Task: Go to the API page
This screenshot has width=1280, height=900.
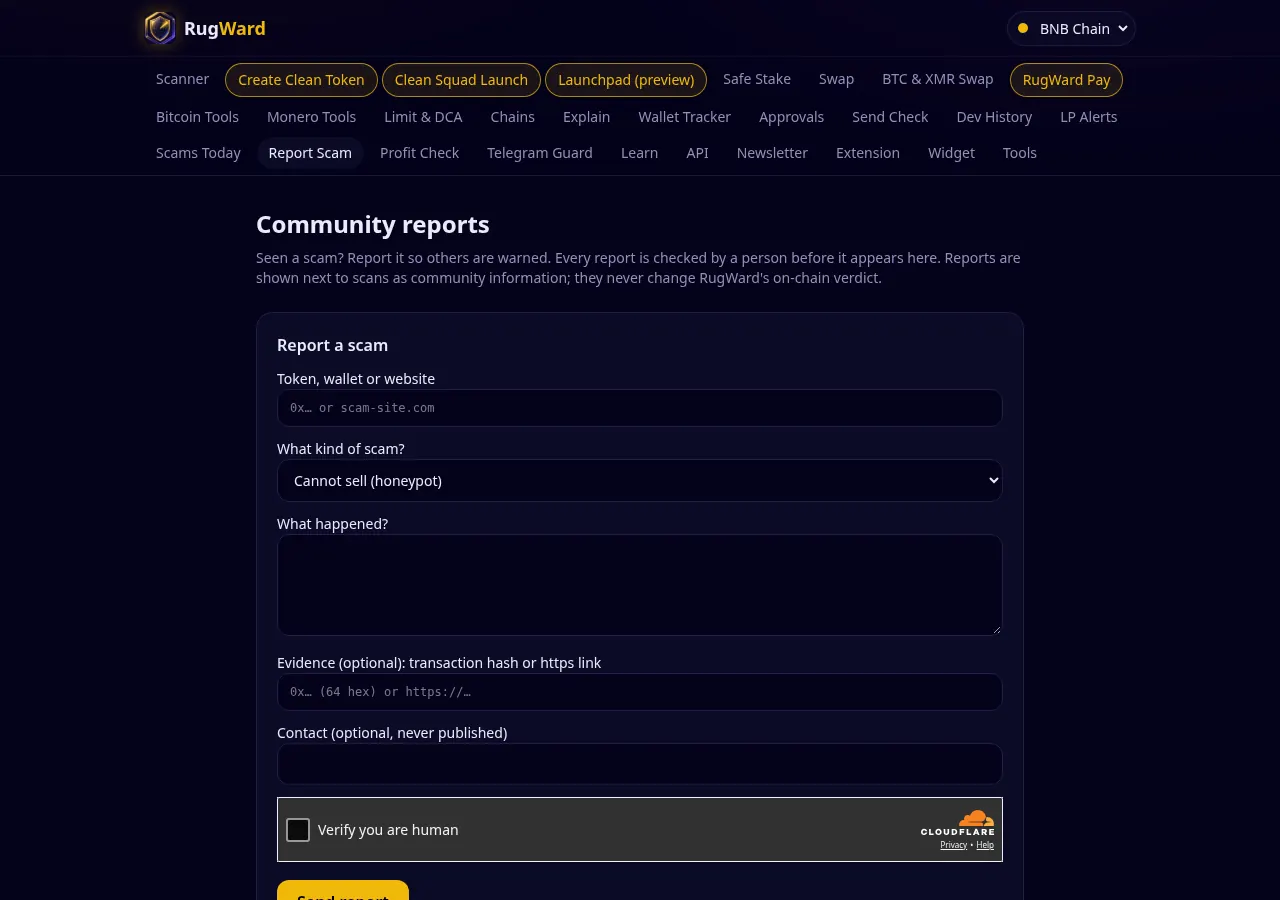Action: 697,153
